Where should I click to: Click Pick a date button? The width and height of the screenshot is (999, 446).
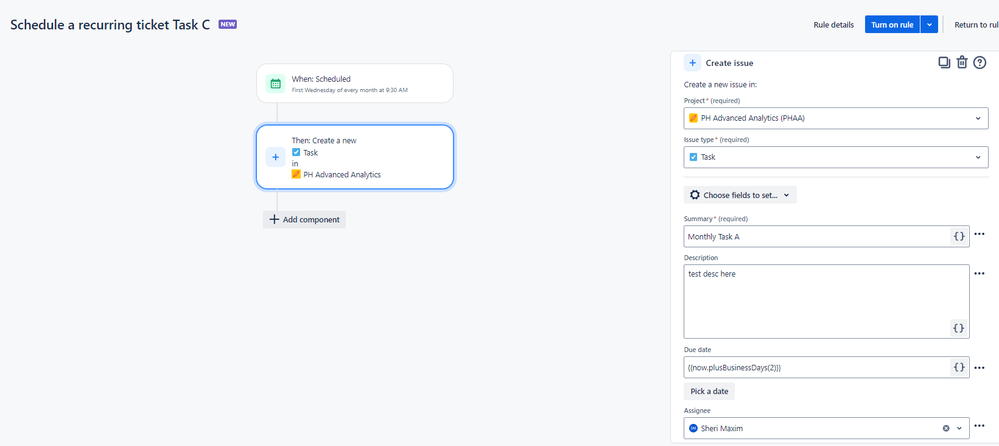click(709, 391)
